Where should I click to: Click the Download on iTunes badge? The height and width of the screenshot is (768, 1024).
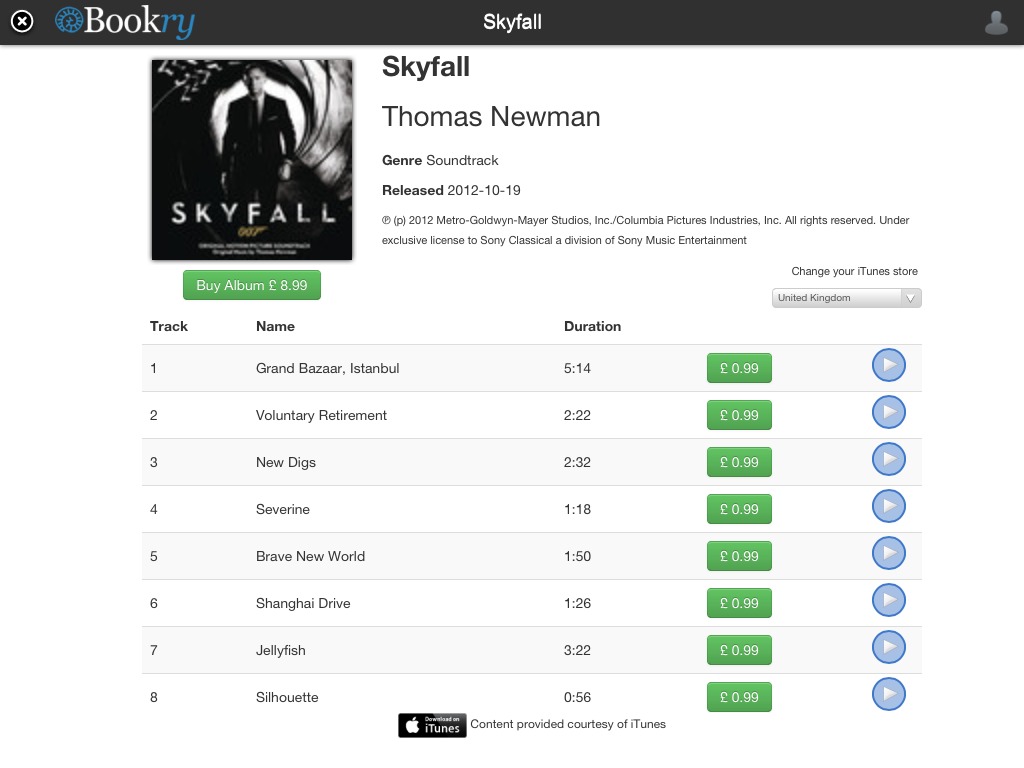tap(432, 725)
